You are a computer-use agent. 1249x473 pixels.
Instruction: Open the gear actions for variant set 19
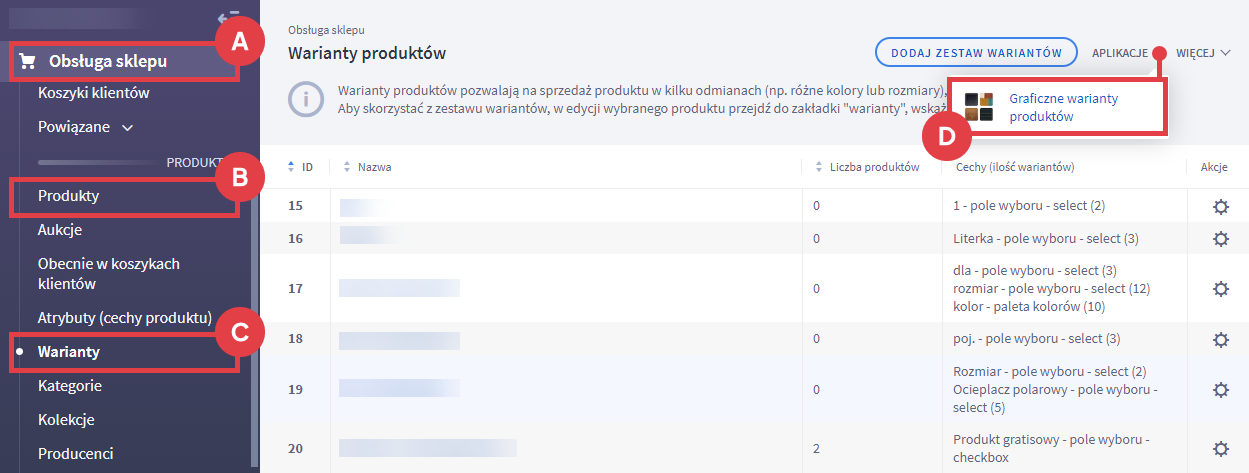click(1220, 389)
